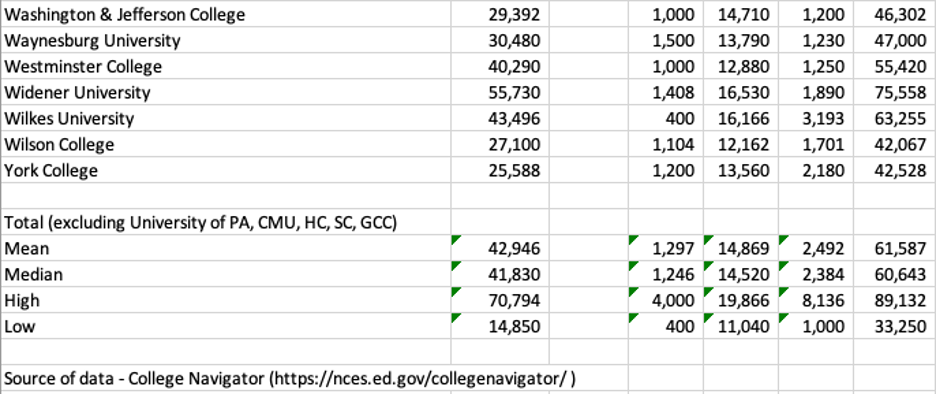Viewport: 936px width, 394px height.
Task: Click the Low row label
Action: [226, 326]
